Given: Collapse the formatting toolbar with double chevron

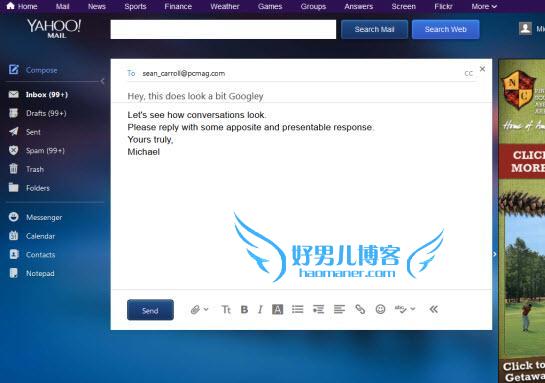Looking at the screenshot, I should tap(433, 309).
